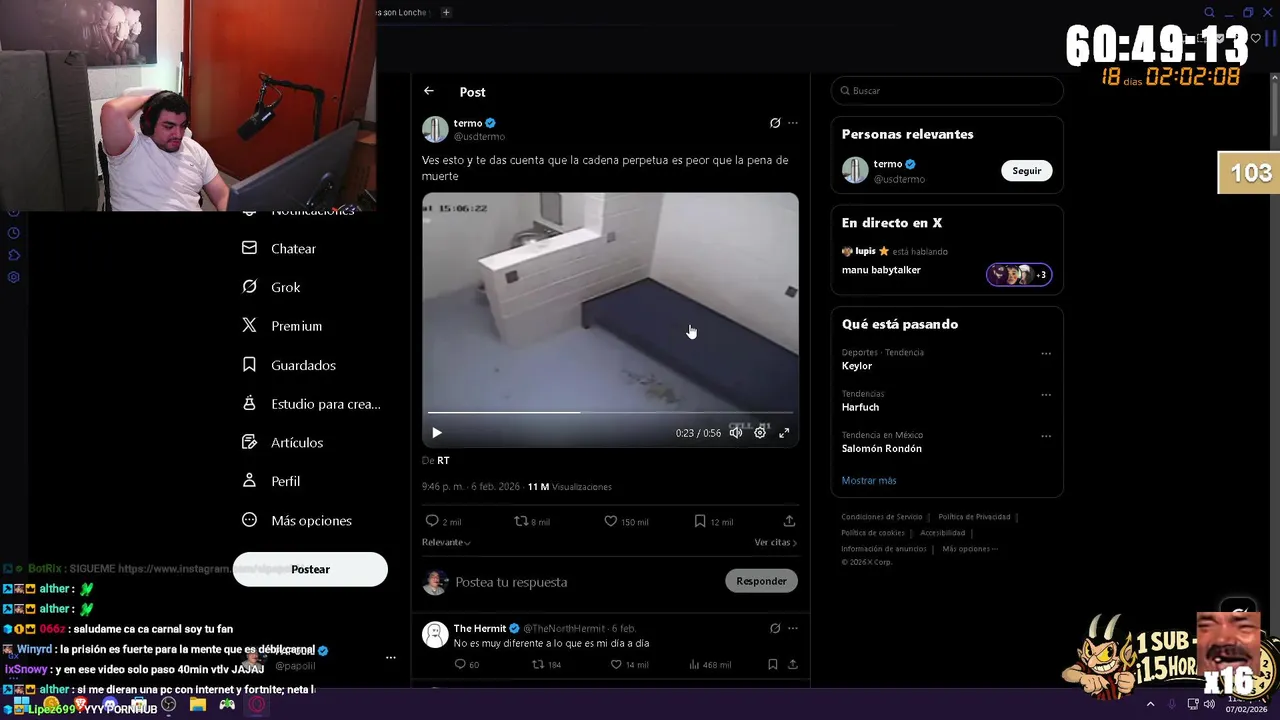Open the RT source link
Image resolution: width=1280 pixels, height=720 pixels.
pyautogui.click(x=443, y=460)
